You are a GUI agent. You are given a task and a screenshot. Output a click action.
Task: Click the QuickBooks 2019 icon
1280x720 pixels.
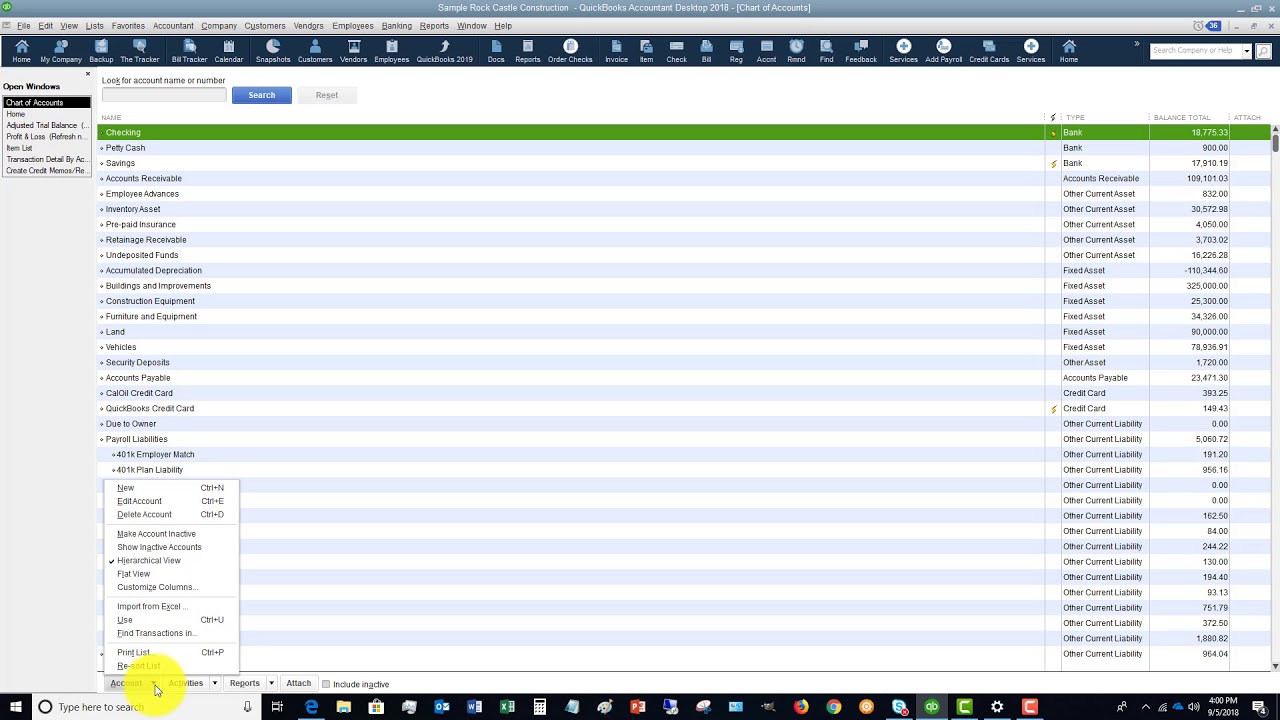pos(444,51)
